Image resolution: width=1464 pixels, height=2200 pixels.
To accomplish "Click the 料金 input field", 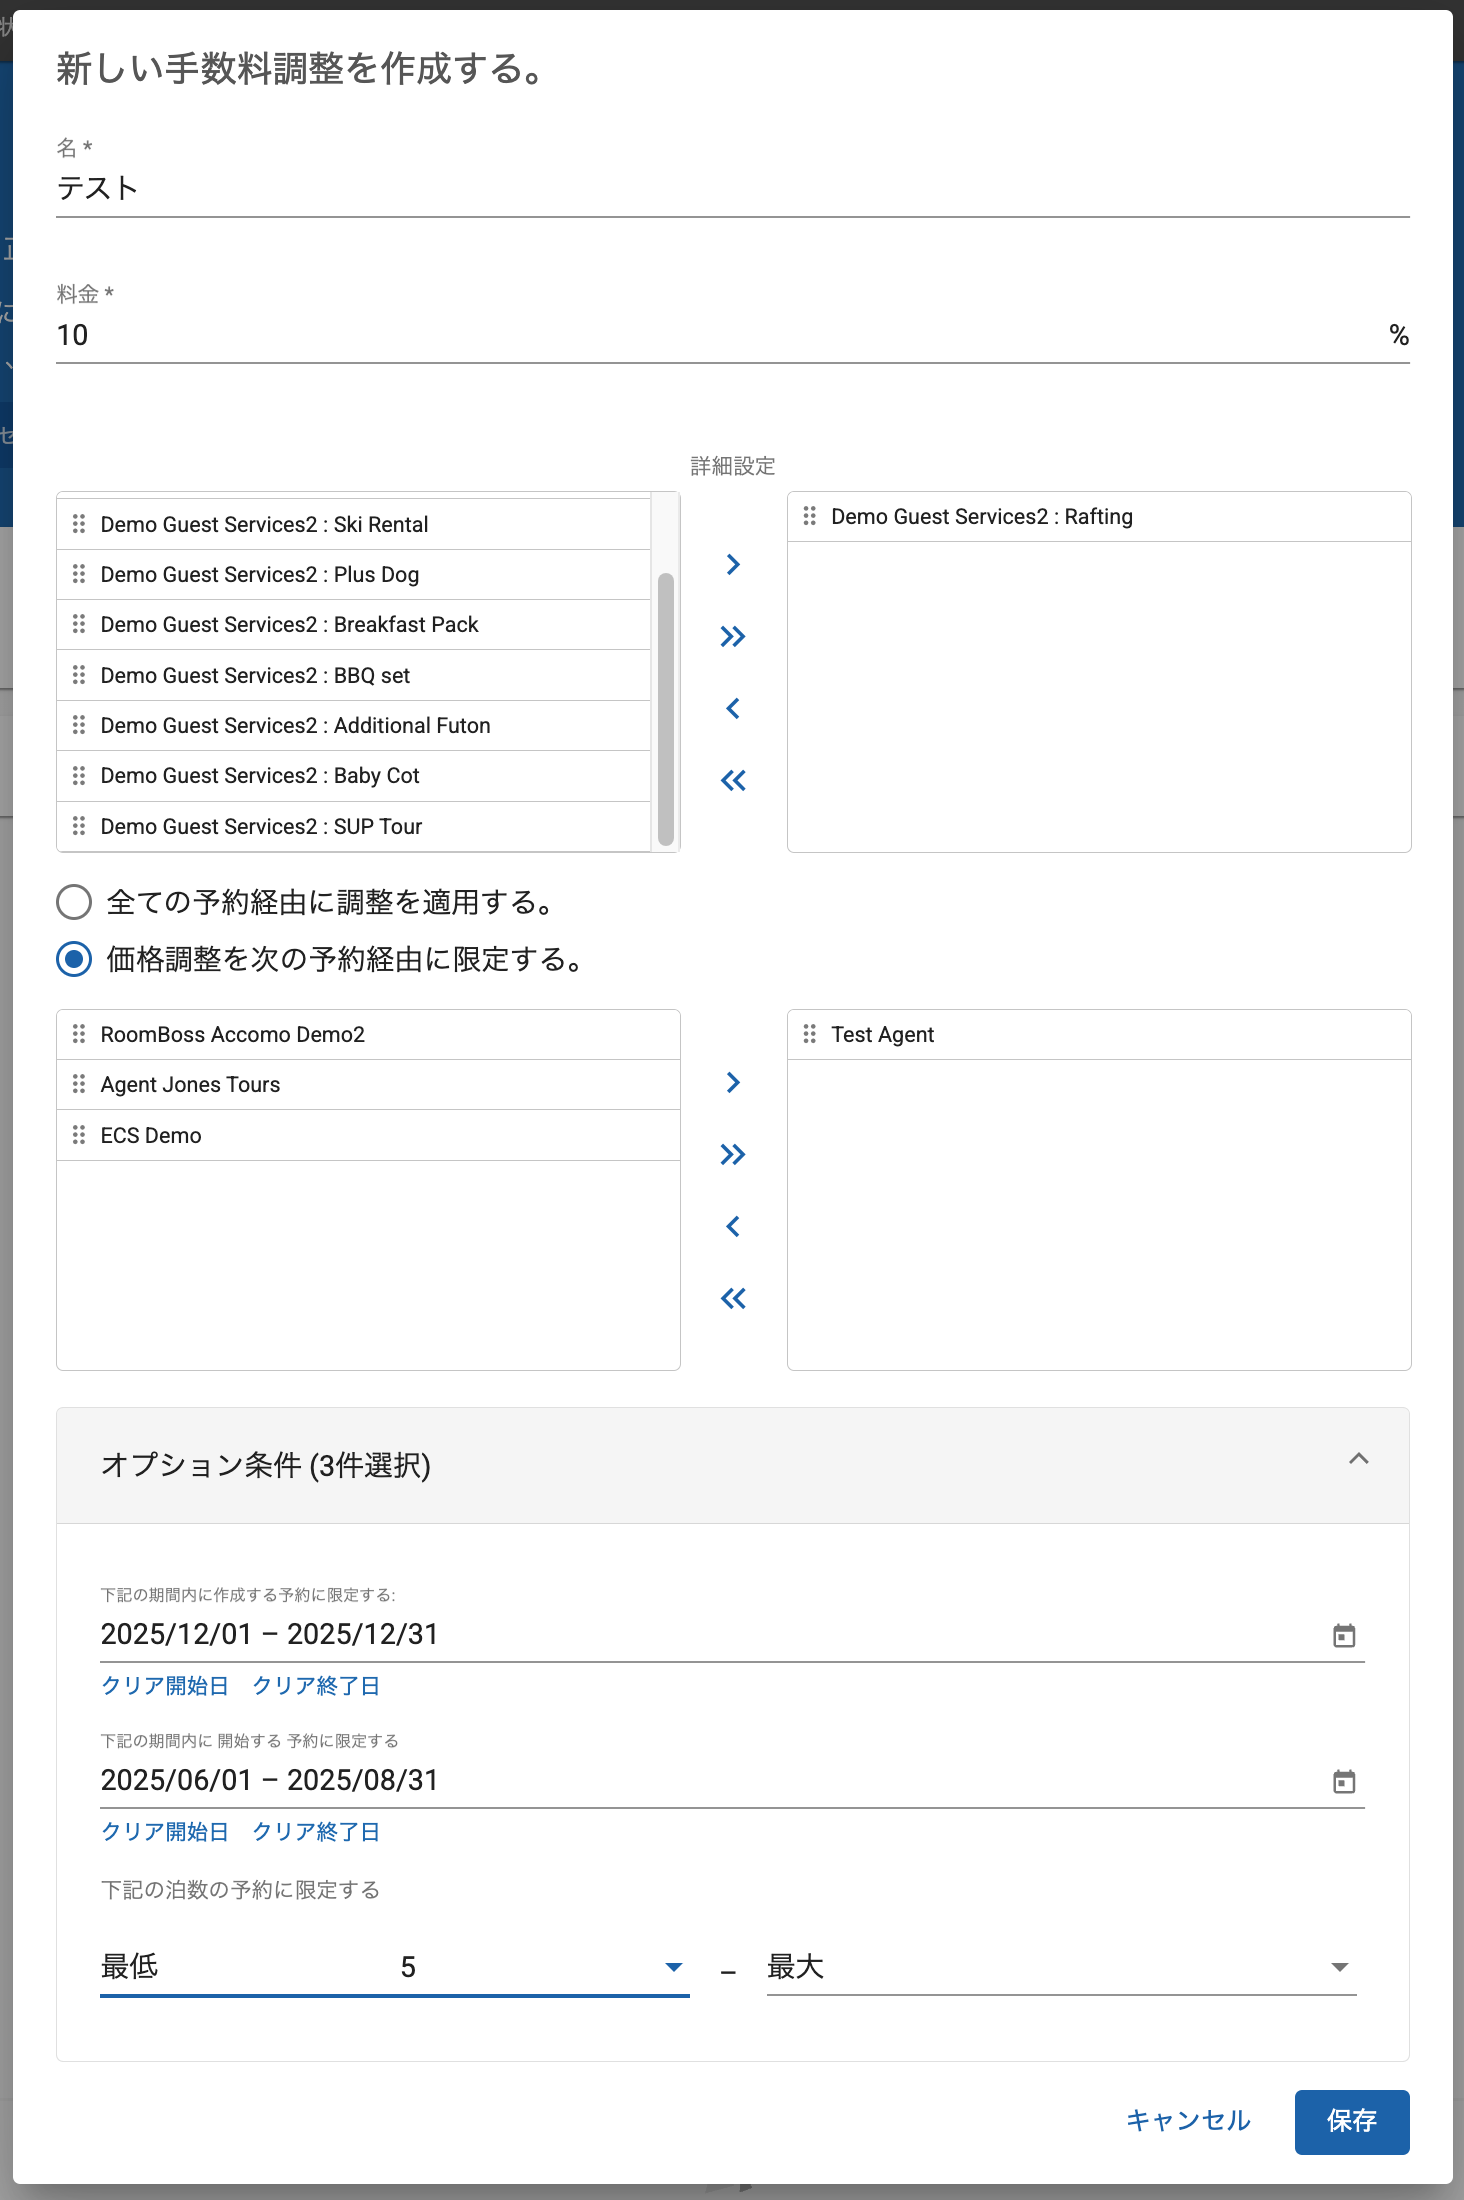I will (700, 336).
